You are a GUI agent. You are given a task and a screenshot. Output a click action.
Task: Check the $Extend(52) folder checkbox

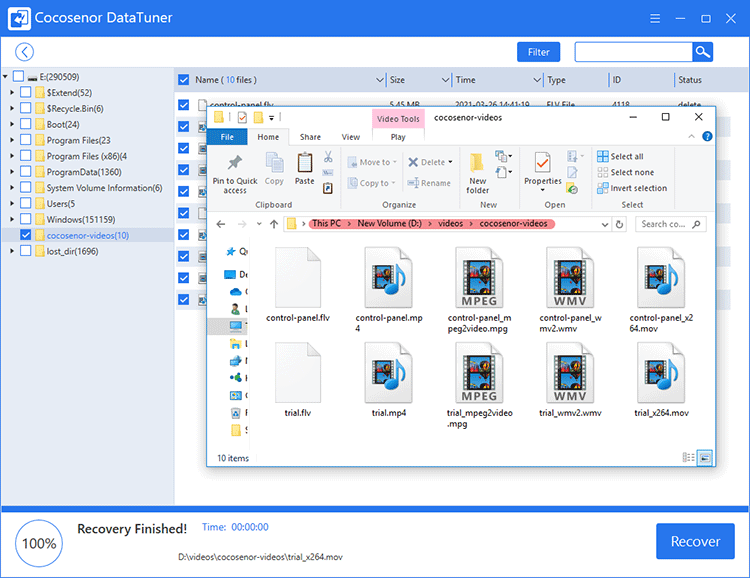click(26, 92)
